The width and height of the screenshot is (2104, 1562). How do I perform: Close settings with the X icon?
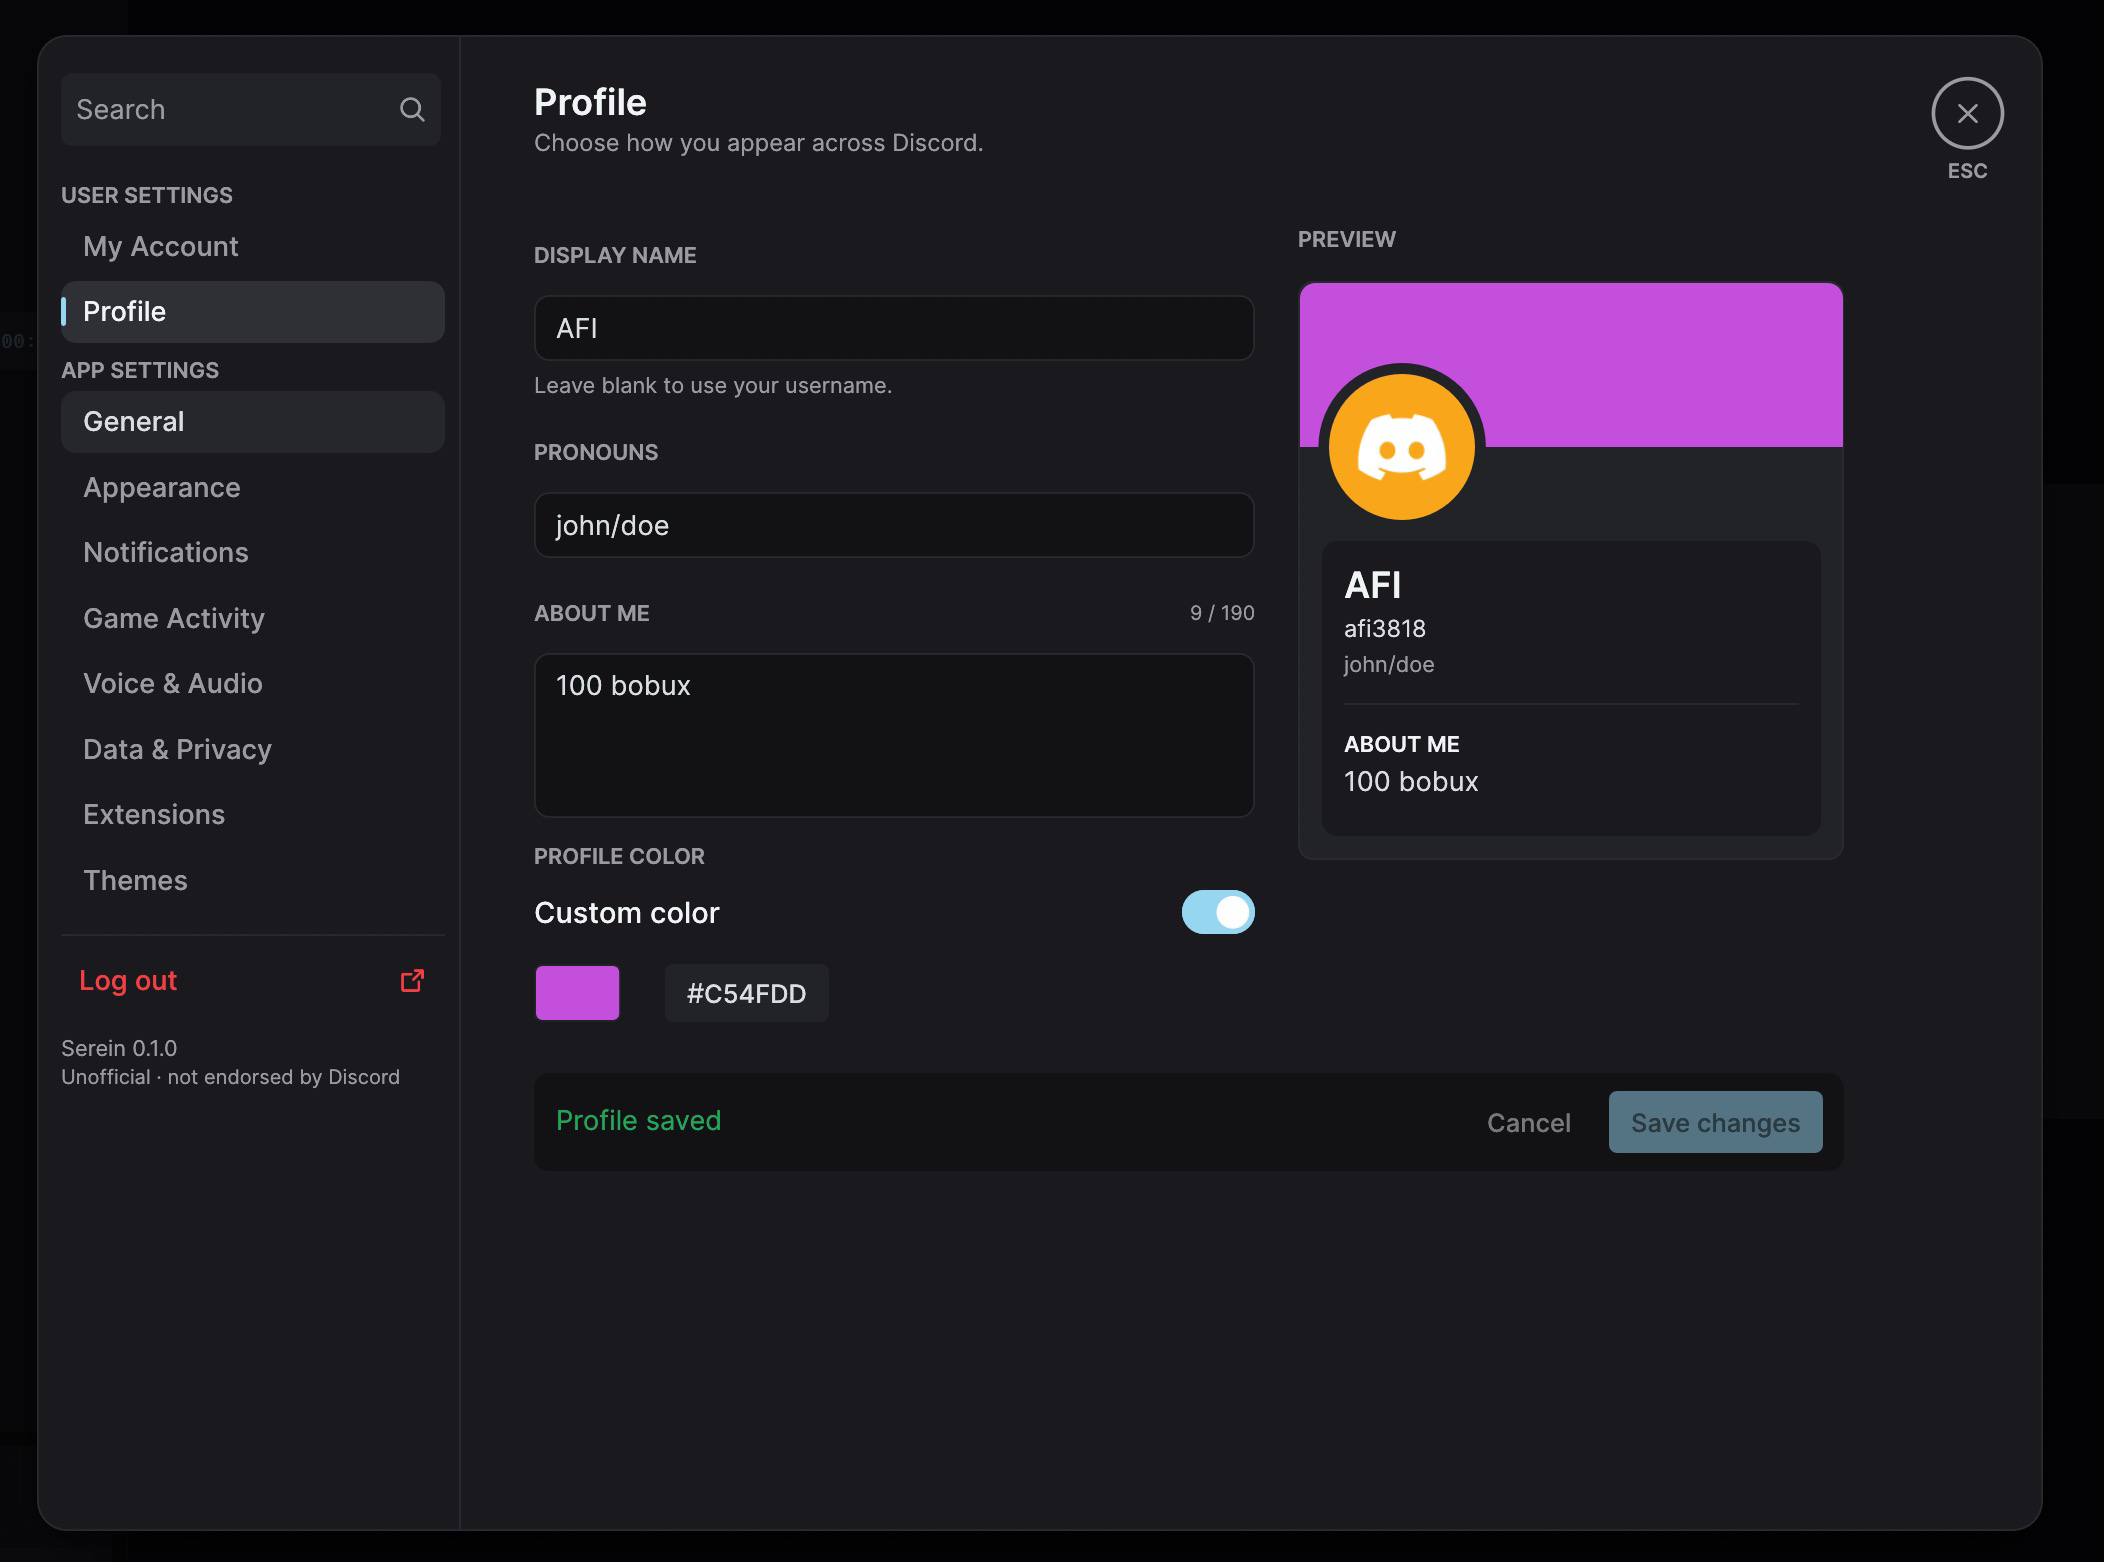[x=1967, y=114]
